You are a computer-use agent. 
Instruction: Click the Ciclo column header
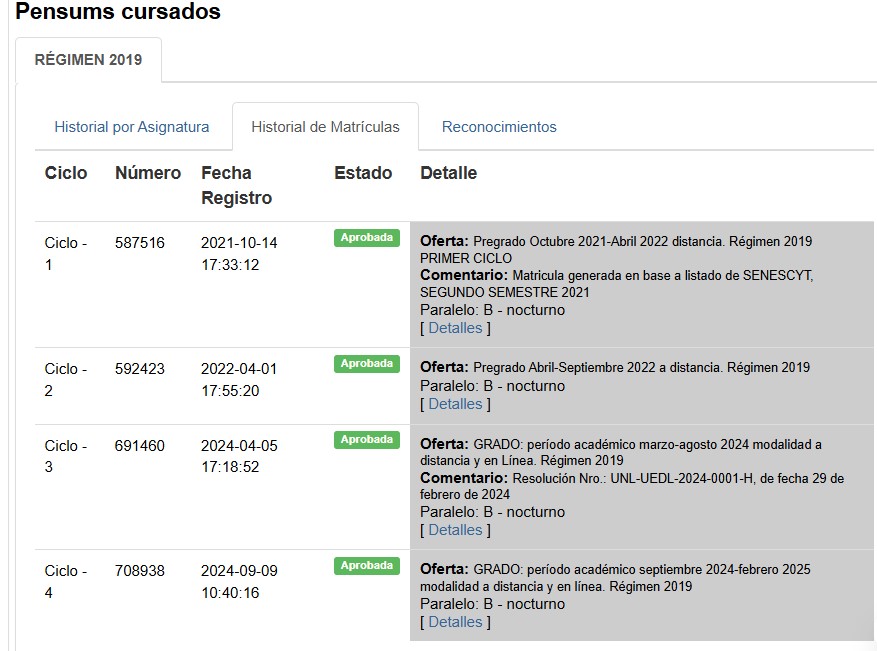point(66,173)
